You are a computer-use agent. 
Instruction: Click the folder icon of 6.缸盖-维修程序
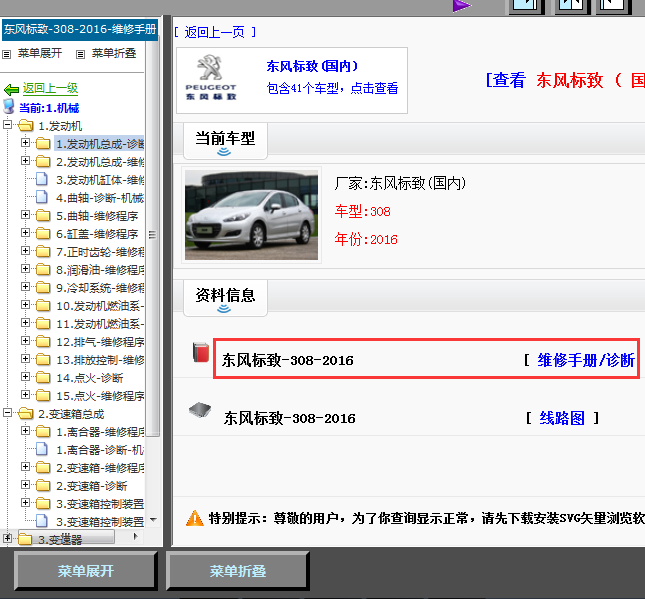[43, 233]
